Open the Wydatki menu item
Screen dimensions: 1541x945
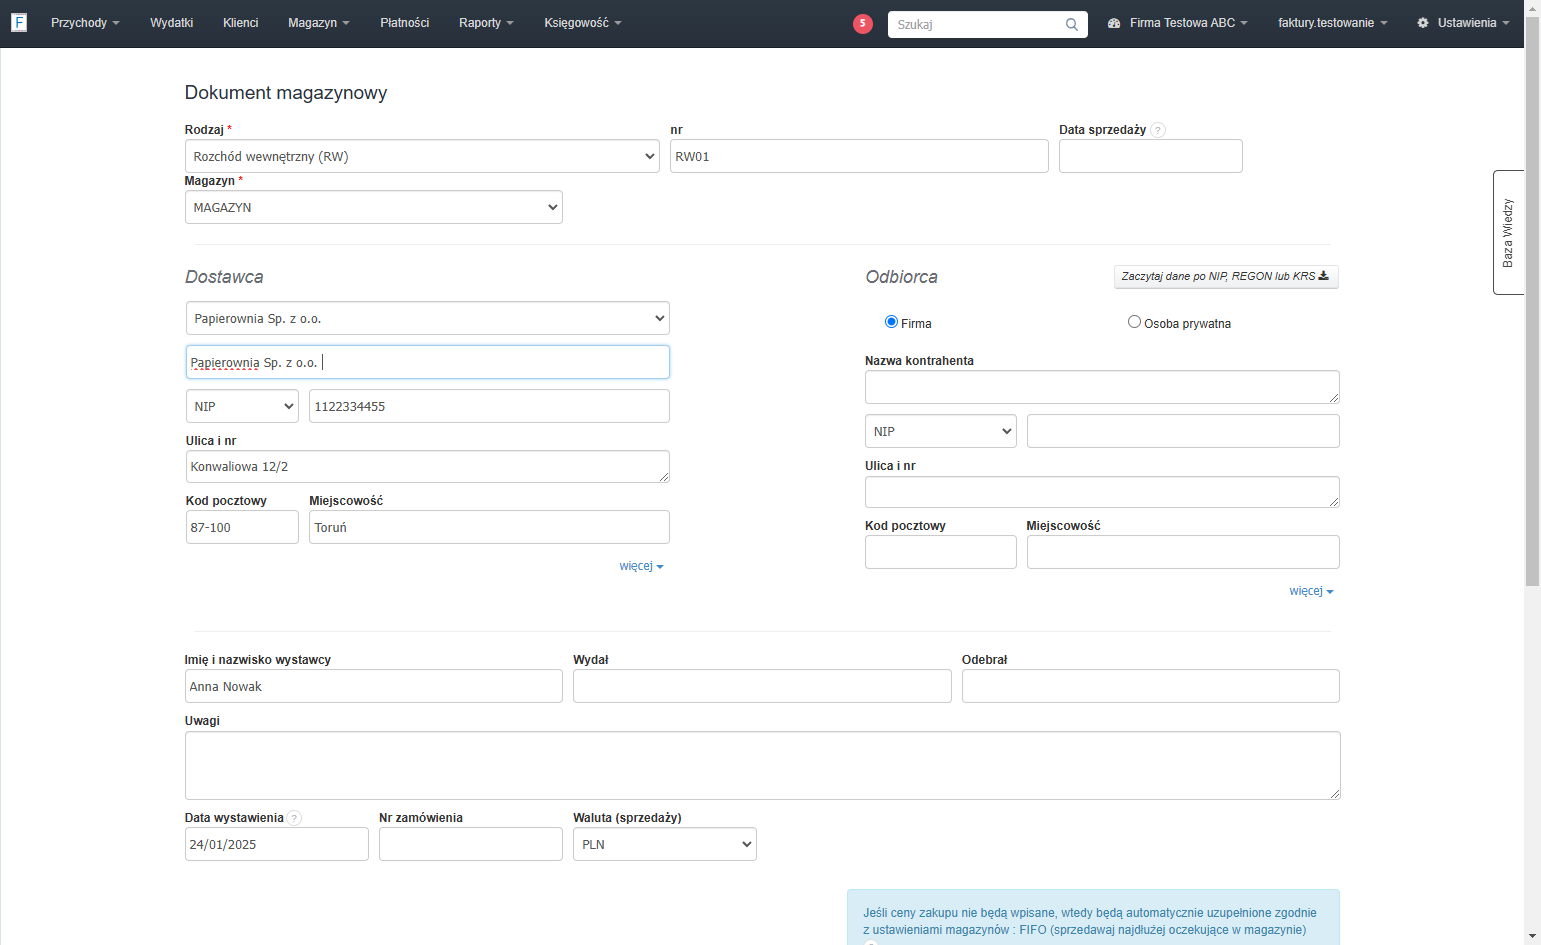(x=172, y=23)
